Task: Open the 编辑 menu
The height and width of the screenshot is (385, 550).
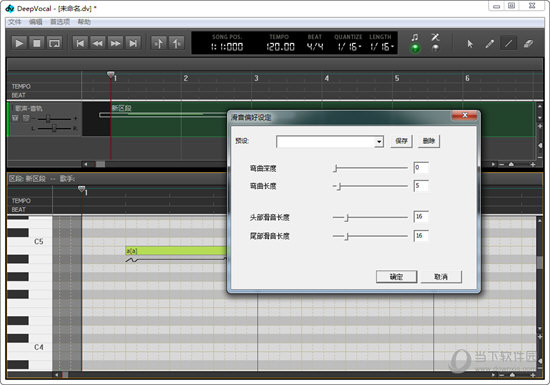Action: click(35, 22)
